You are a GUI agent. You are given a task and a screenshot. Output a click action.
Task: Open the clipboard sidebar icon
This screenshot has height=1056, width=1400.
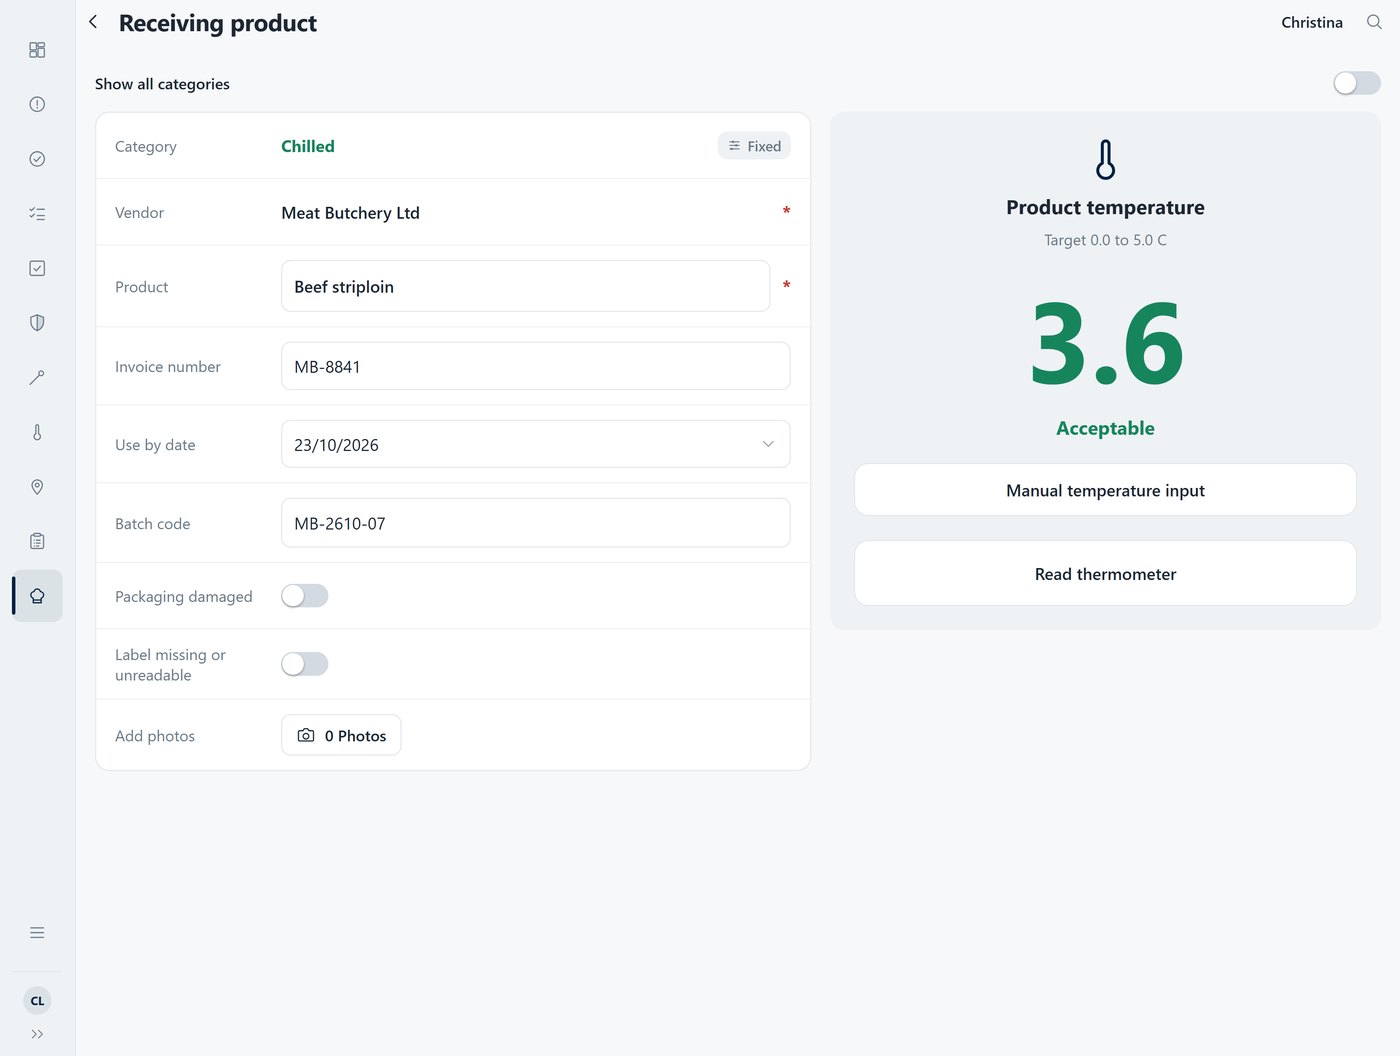[x=37, y=541]
